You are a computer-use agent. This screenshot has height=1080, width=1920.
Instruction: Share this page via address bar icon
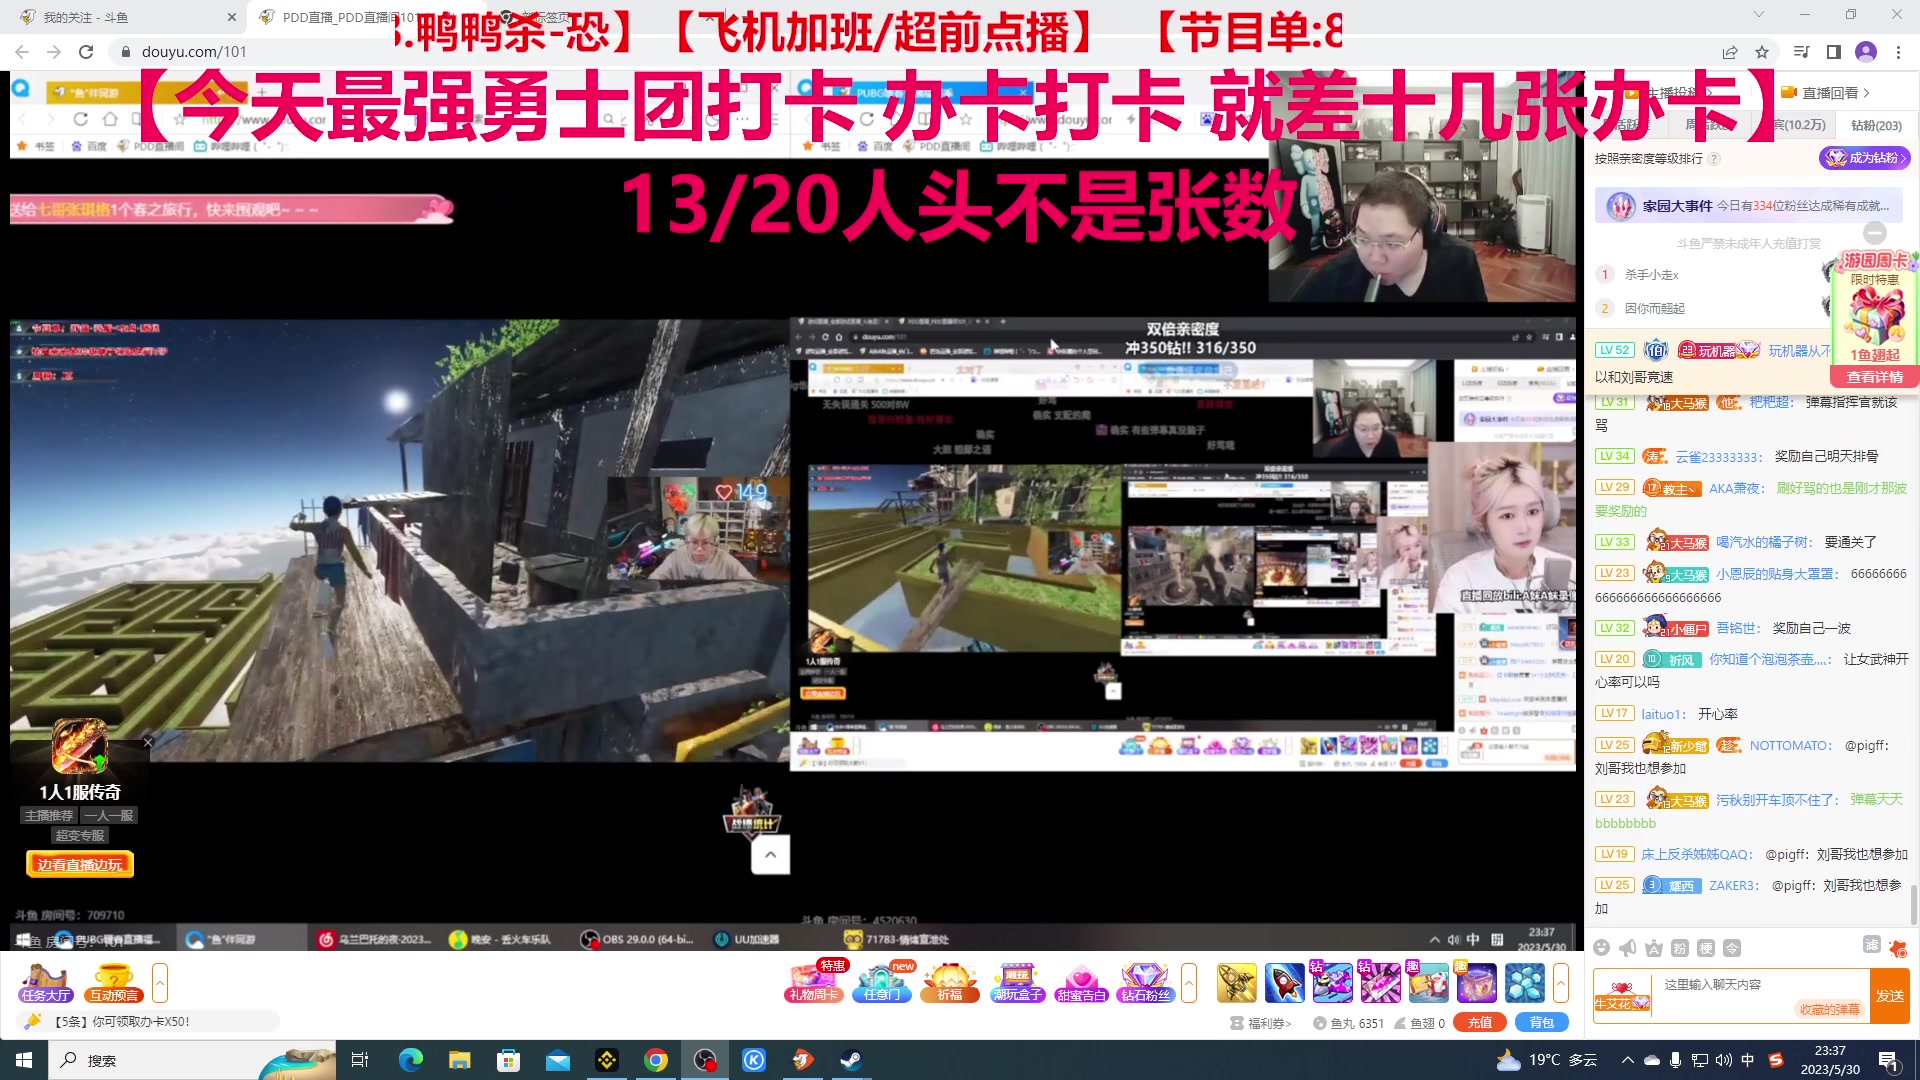pos(1730,52)
